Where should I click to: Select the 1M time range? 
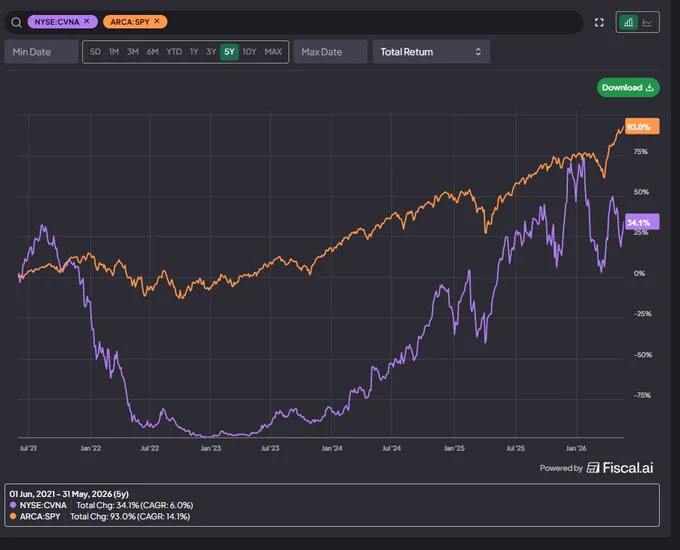point(114,52)
